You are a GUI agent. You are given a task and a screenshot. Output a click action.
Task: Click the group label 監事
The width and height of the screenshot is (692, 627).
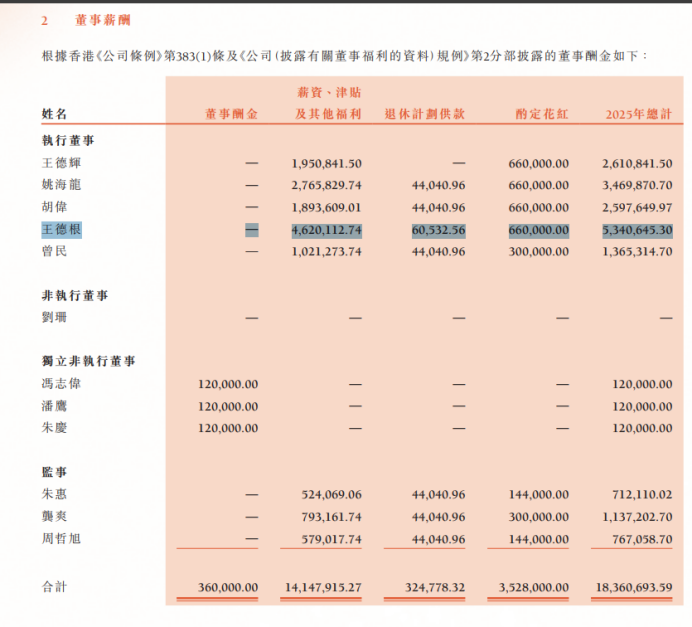click(54, 472)
